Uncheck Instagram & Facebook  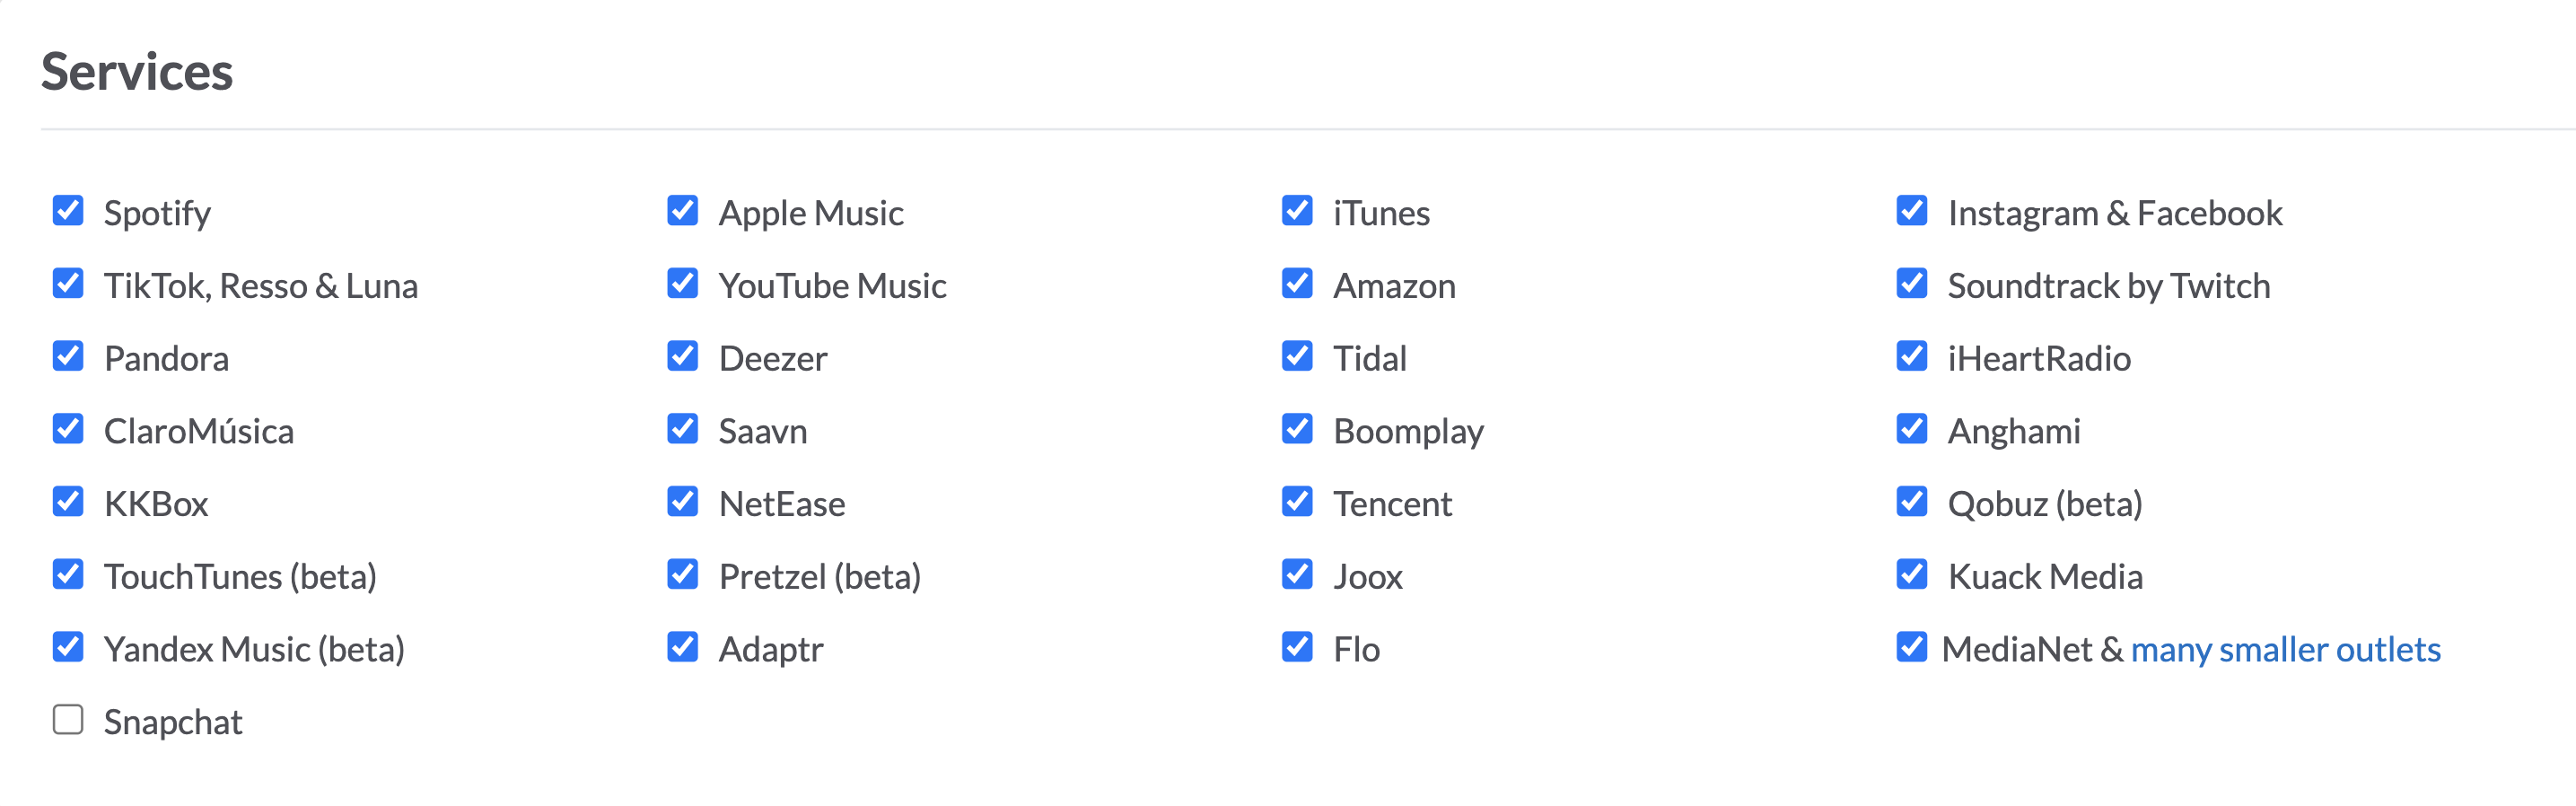click(1911, 211)
